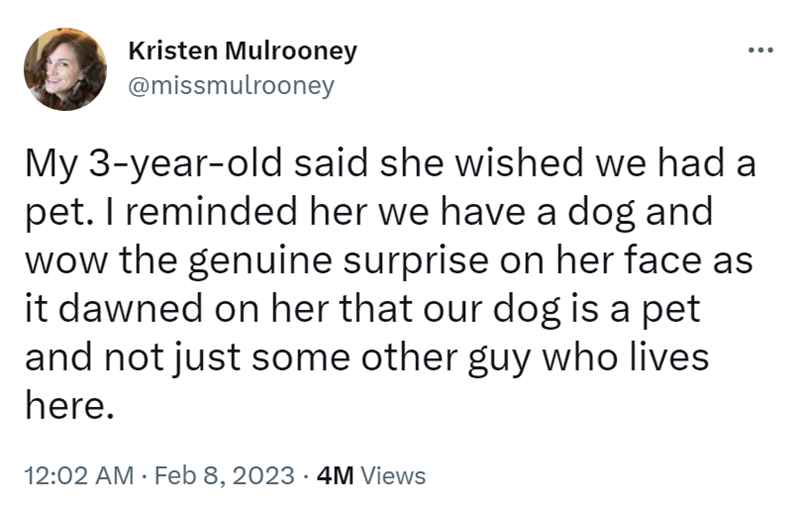The height and width of the screenshot is (508, 800).
Task: Click the 12:02 AM timestamp
Action: point(77,476)
